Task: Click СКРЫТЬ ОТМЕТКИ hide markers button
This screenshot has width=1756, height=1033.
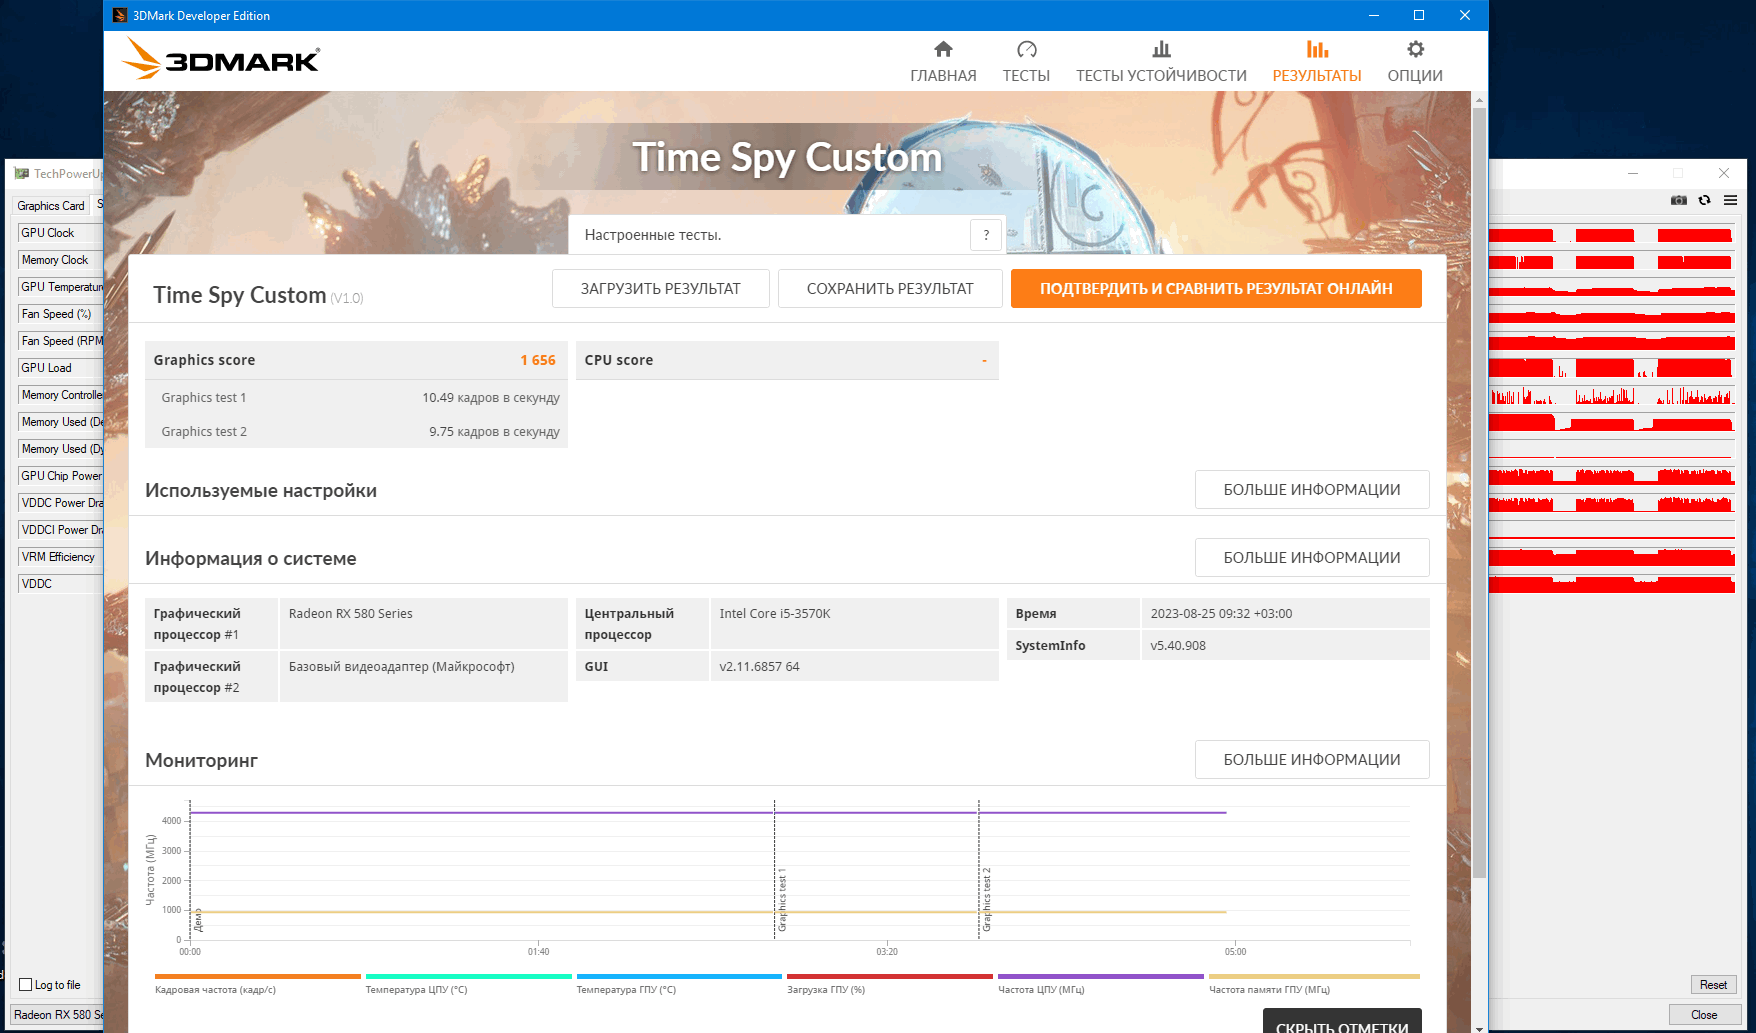Action: click(x=1342, y=1022)
